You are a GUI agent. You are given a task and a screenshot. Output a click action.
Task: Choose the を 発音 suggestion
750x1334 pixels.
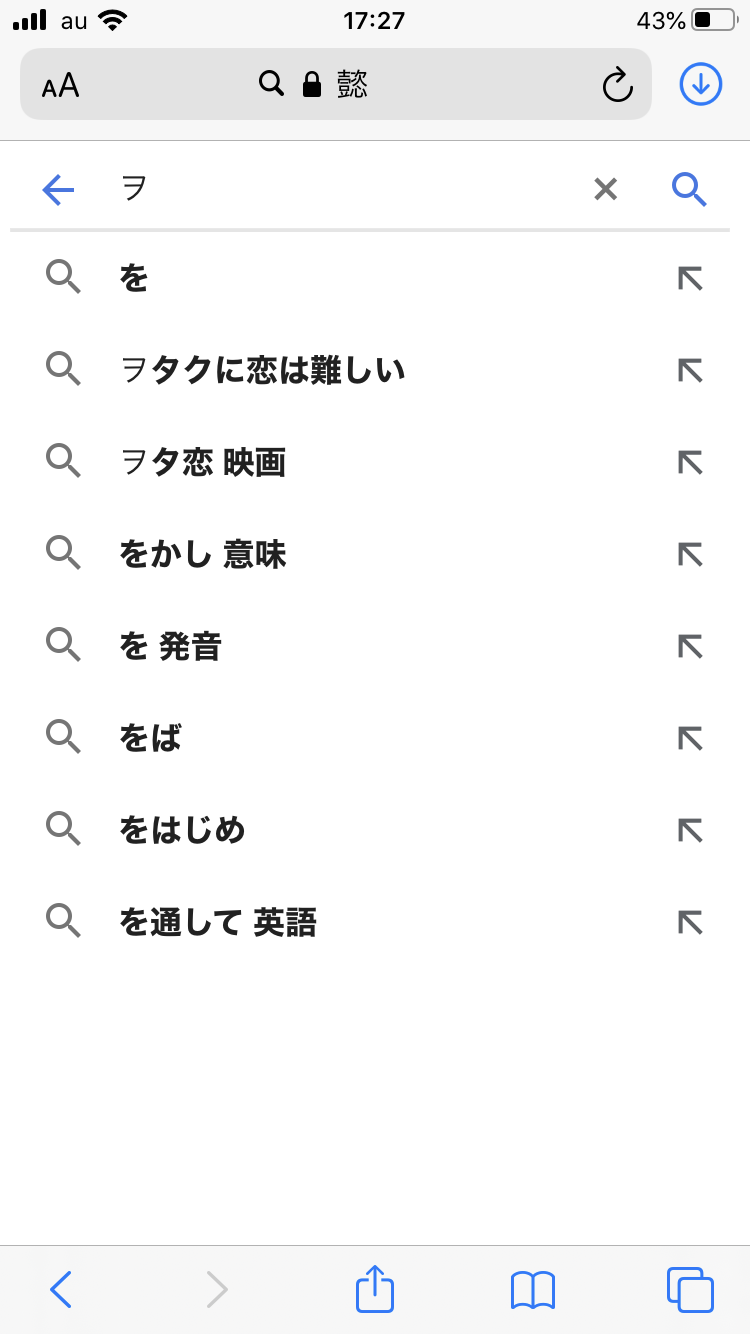click(170, 646)
